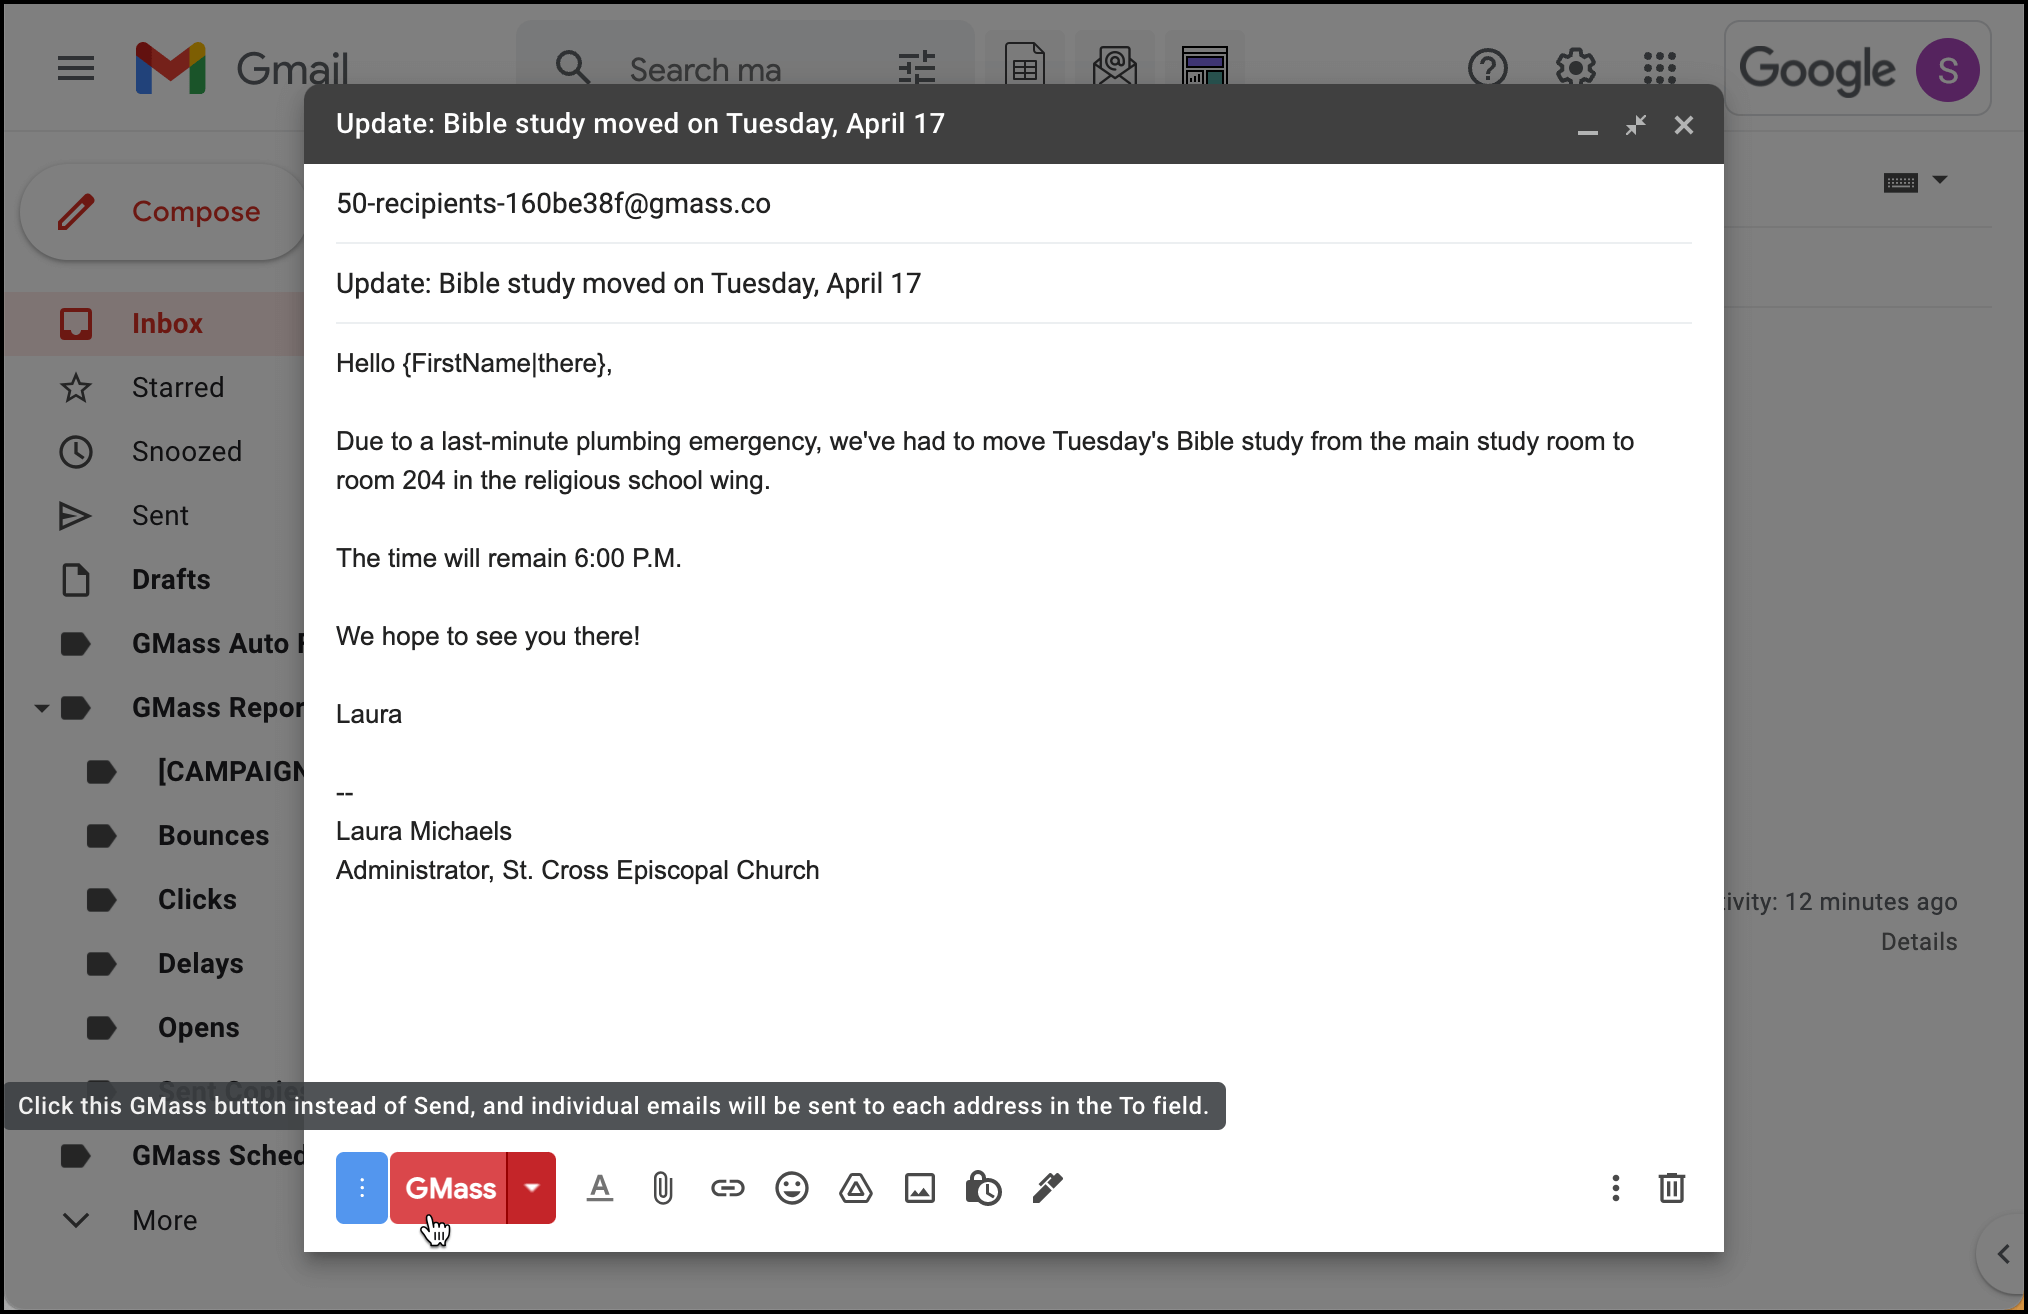Open the main menu hamburger icon
The width and height of the screenshot is (2028, 1314).
tap(76, 69)
